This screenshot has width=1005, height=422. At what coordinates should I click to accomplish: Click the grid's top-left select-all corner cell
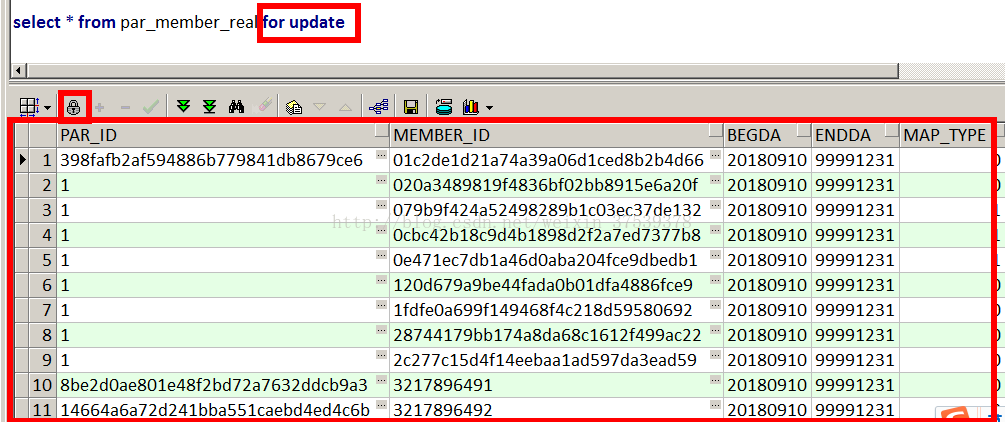click(x=22, y=135)
